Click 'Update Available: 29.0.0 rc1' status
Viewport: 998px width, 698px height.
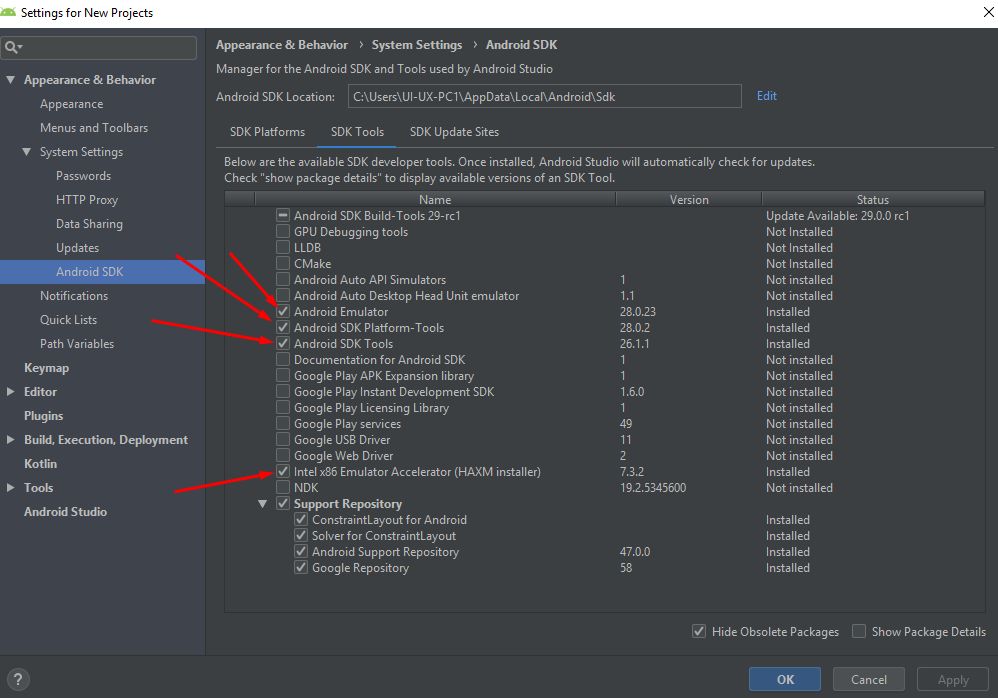click(837, 215)
